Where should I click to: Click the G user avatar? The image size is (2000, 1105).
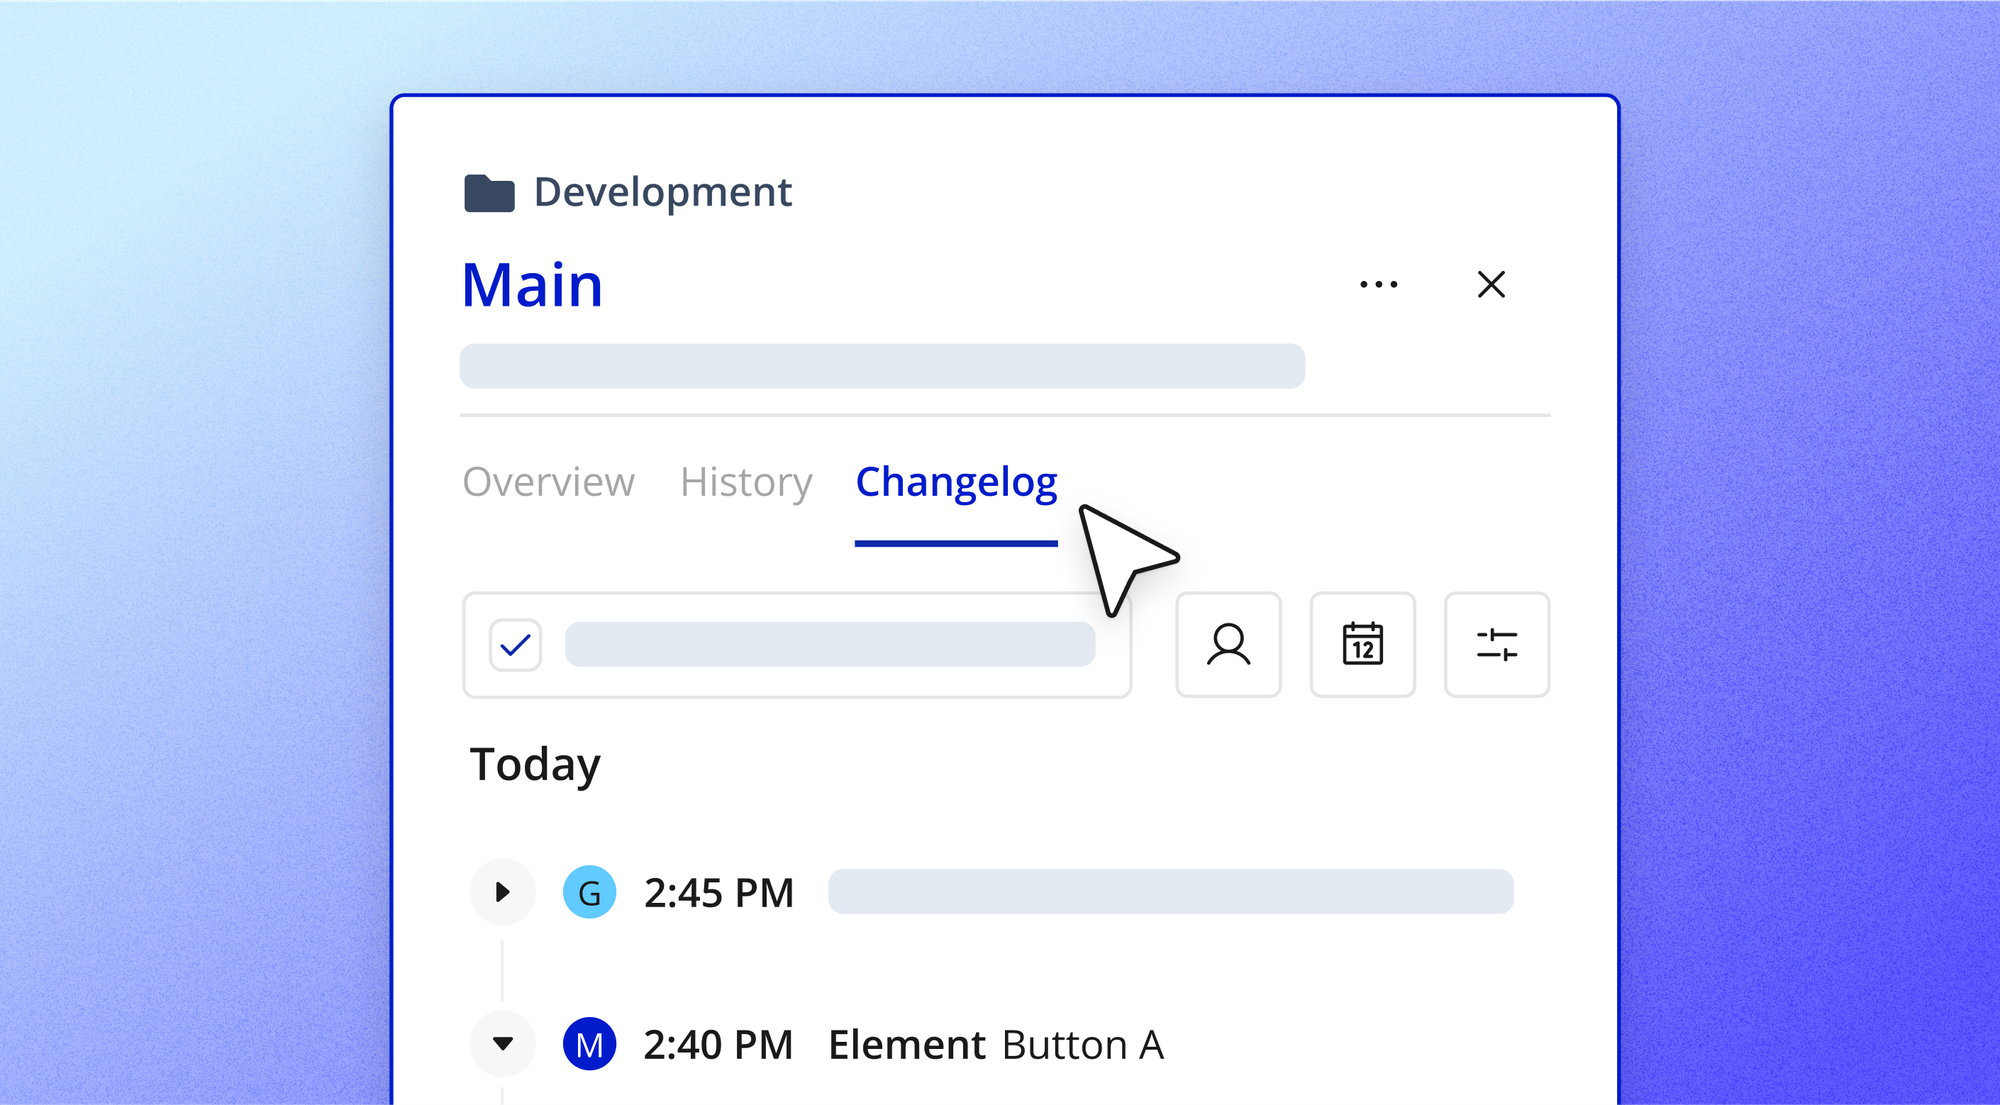(589, 892)
